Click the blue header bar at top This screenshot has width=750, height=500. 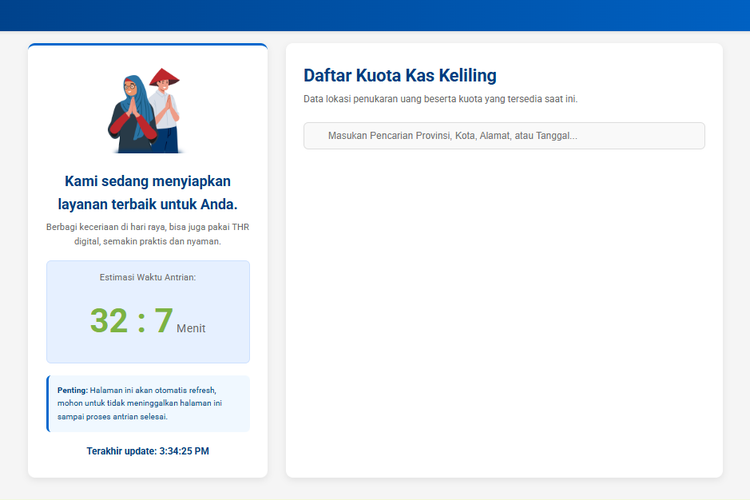(375, 15)
